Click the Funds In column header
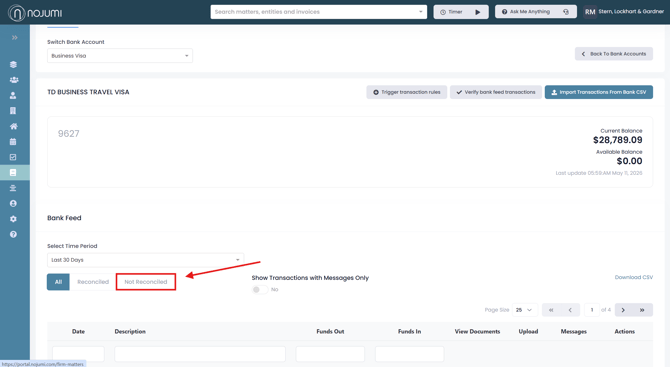This screenshot has height=367, width=670. 409,332
